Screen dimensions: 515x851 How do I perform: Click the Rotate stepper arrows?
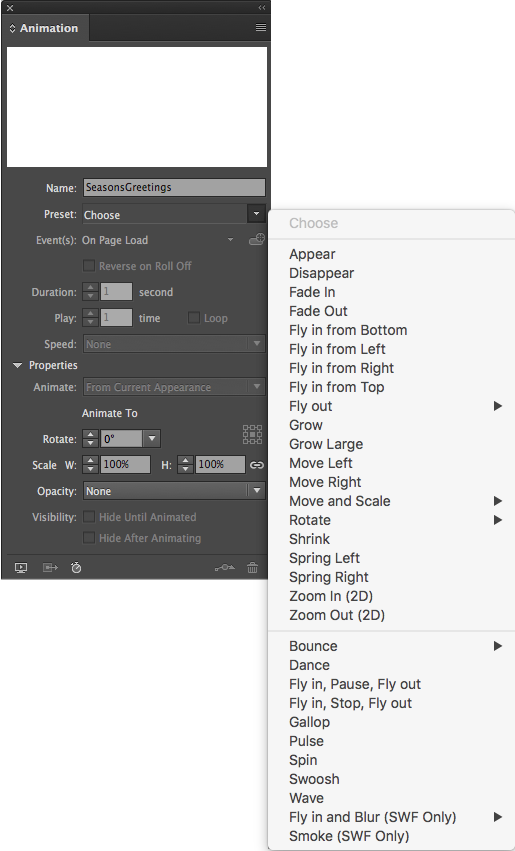pos(90,439)
